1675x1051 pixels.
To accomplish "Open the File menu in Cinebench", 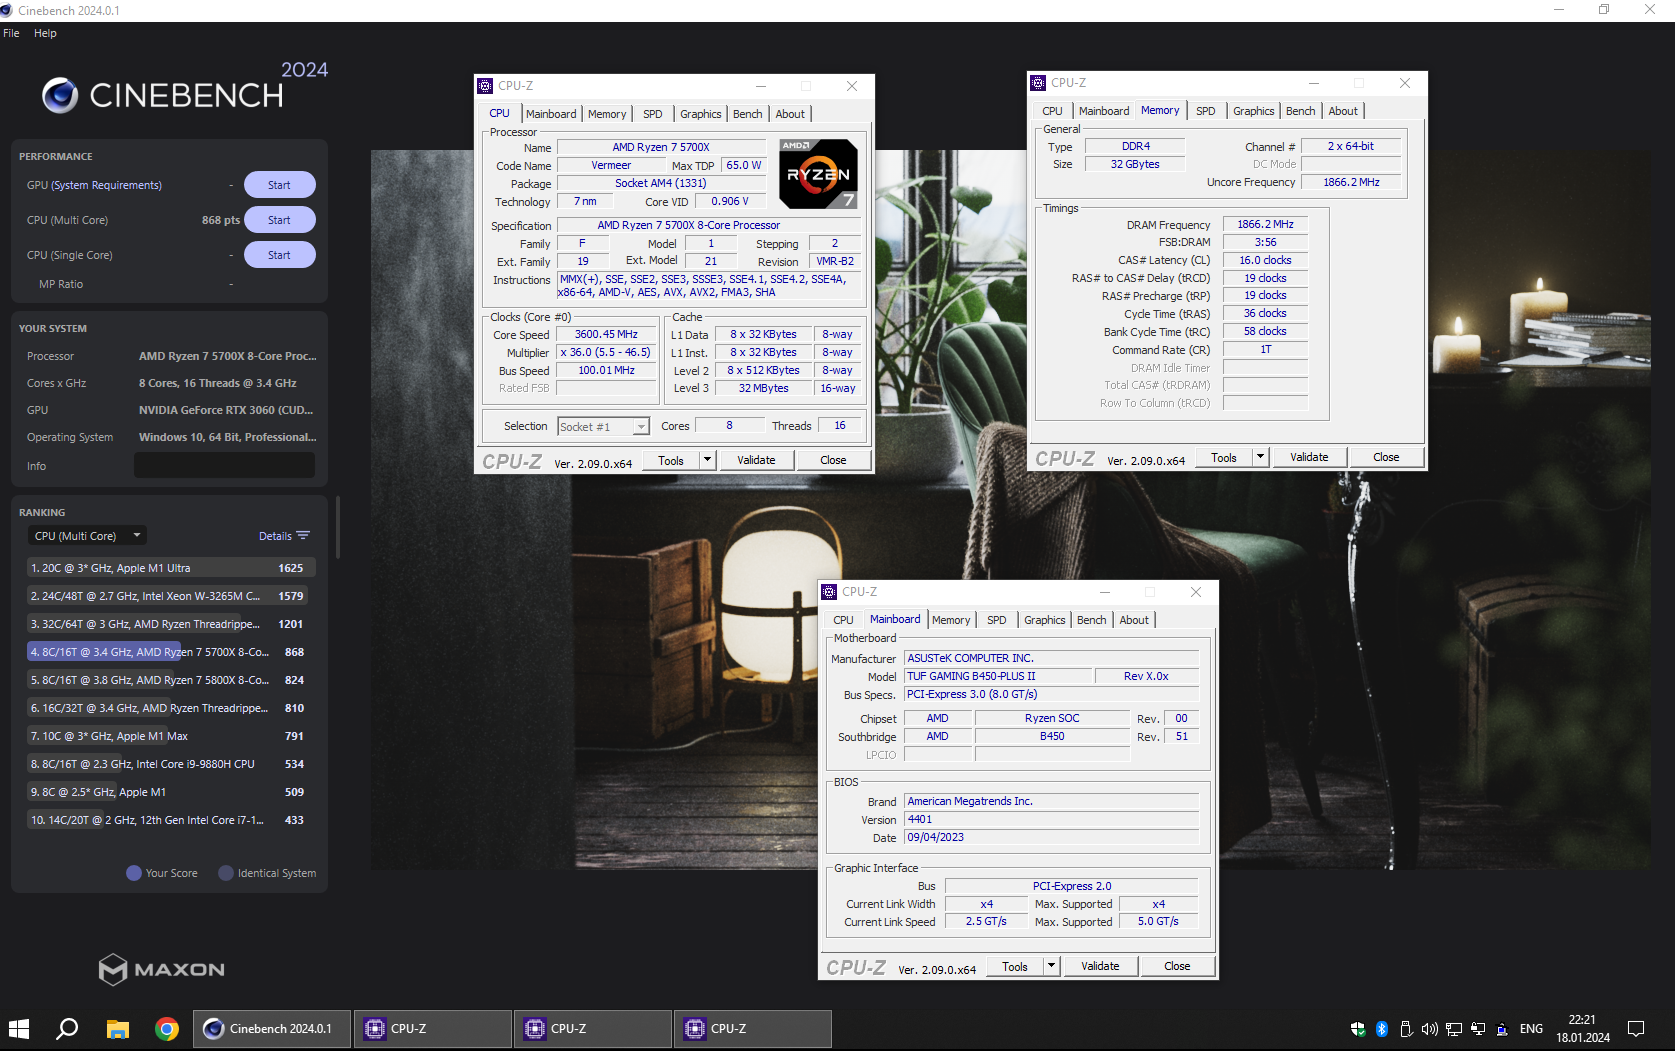I will click(x=11, y=33).
